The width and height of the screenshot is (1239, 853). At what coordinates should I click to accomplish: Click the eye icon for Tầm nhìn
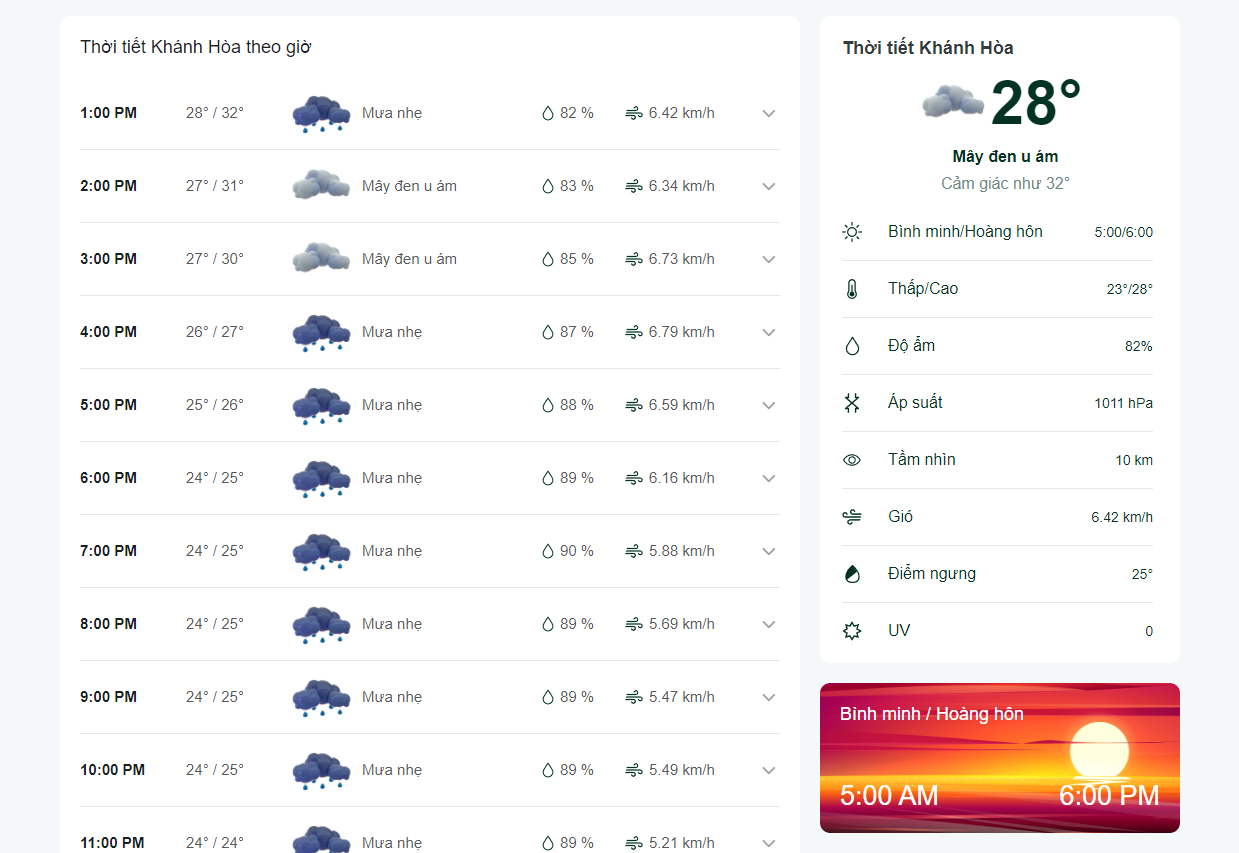click(x=852, y=460)
